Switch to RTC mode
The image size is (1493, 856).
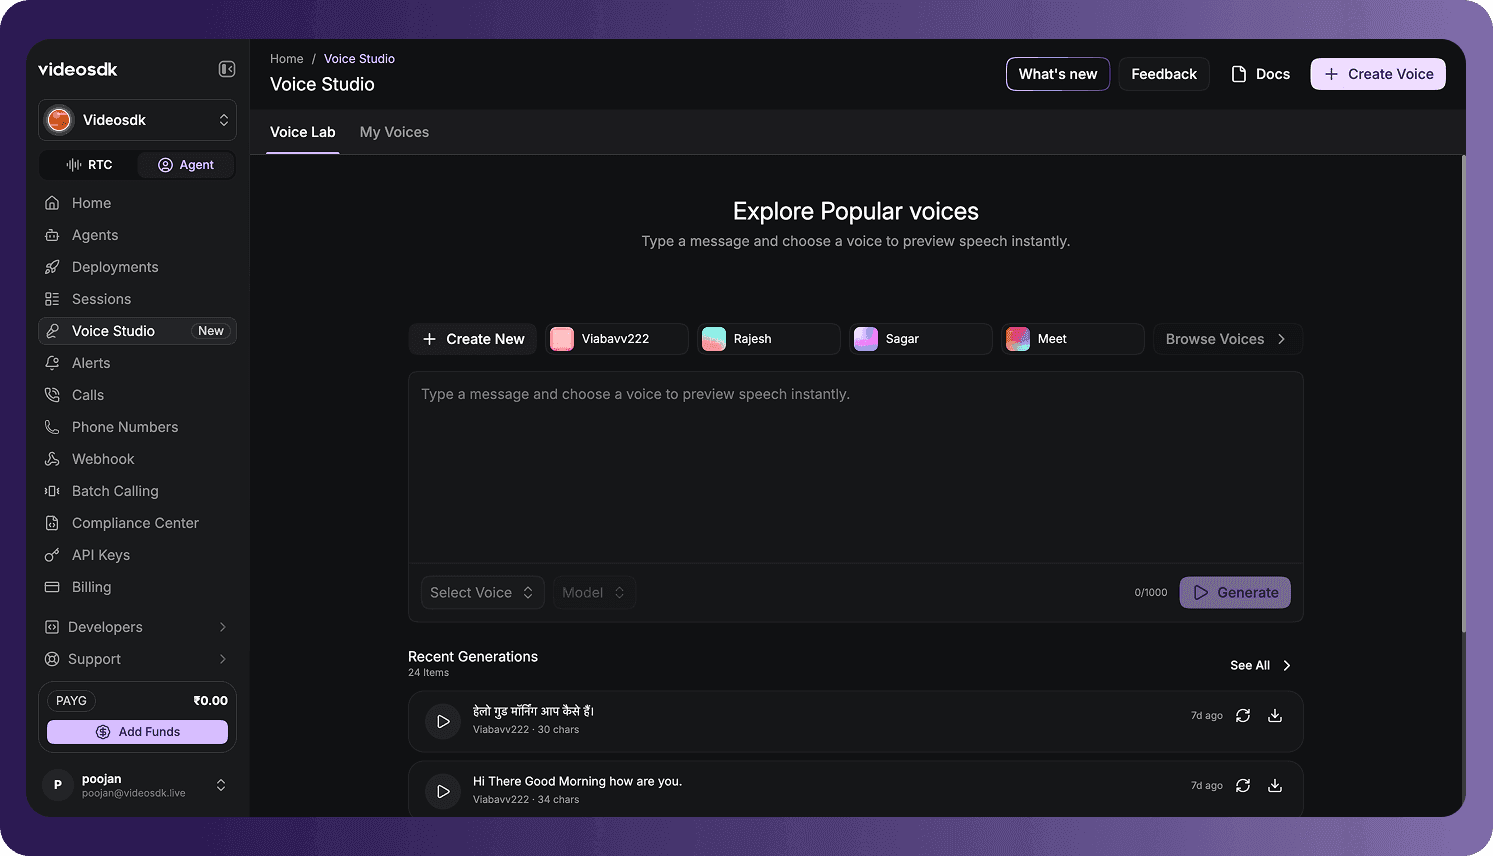89,165
